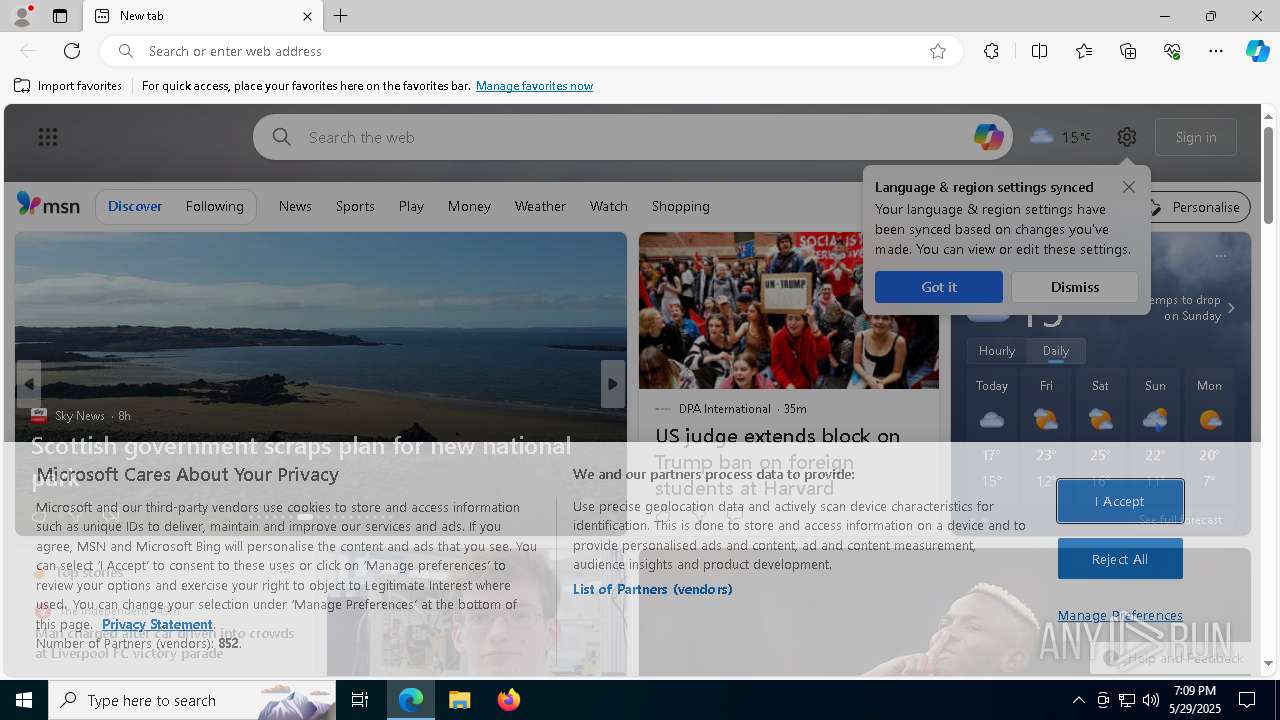Image resolution: width=1280 pixels, height=720 pixels.
Task: Open the Shopping menu item
Action: tap(680, 206)
